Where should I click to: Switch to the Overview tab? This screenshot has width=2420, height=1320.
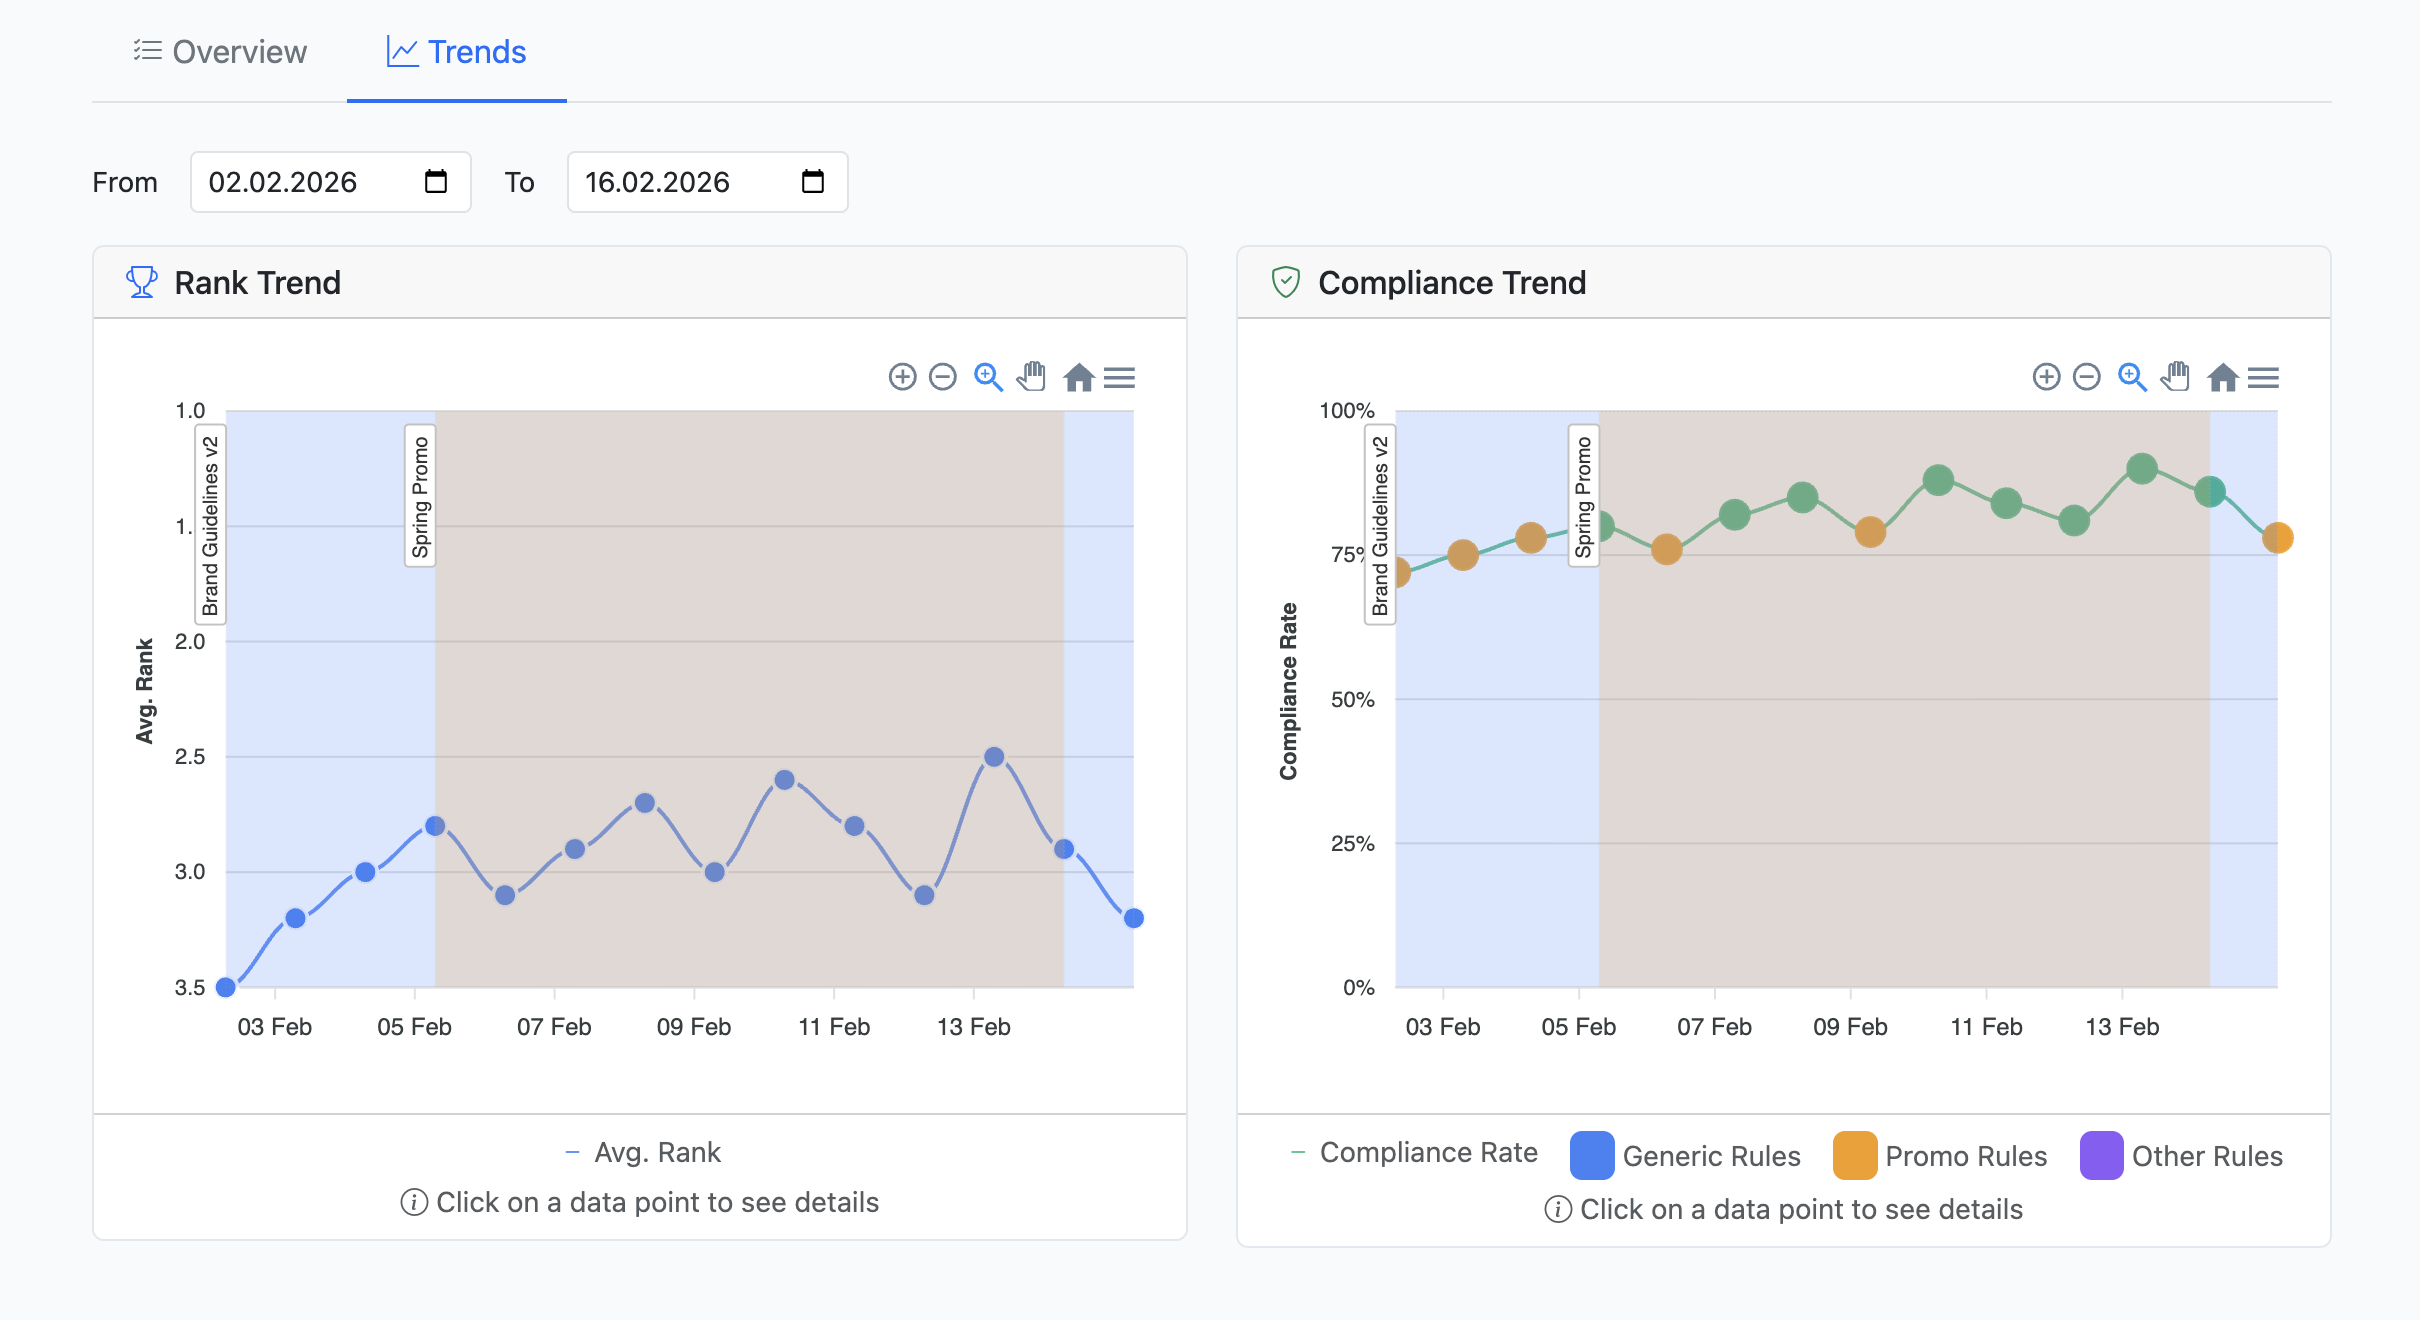[x=221, y=52]
